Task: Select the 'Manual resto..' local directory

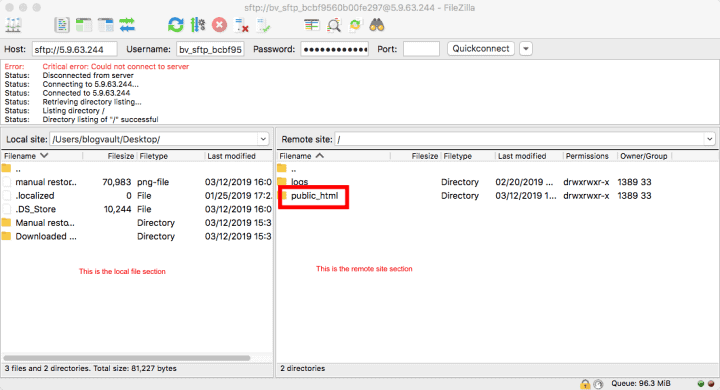Action: (x=137, y=223)
